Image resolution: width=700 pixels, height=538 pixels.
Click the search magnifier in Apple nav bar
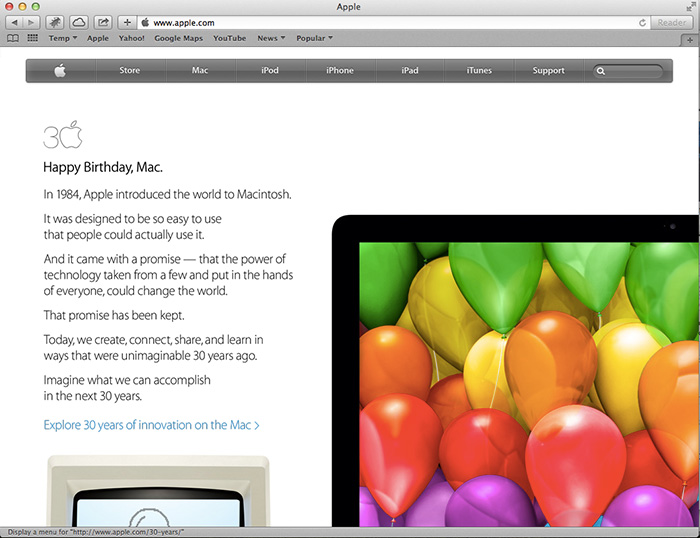coord(601,71)
